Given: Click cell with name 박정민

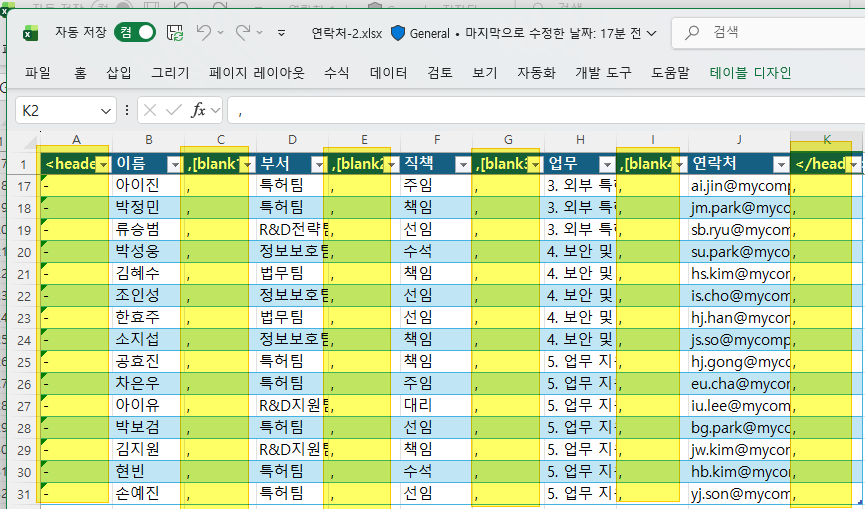Looking at the screenshot, I should [x=148, y=208].
